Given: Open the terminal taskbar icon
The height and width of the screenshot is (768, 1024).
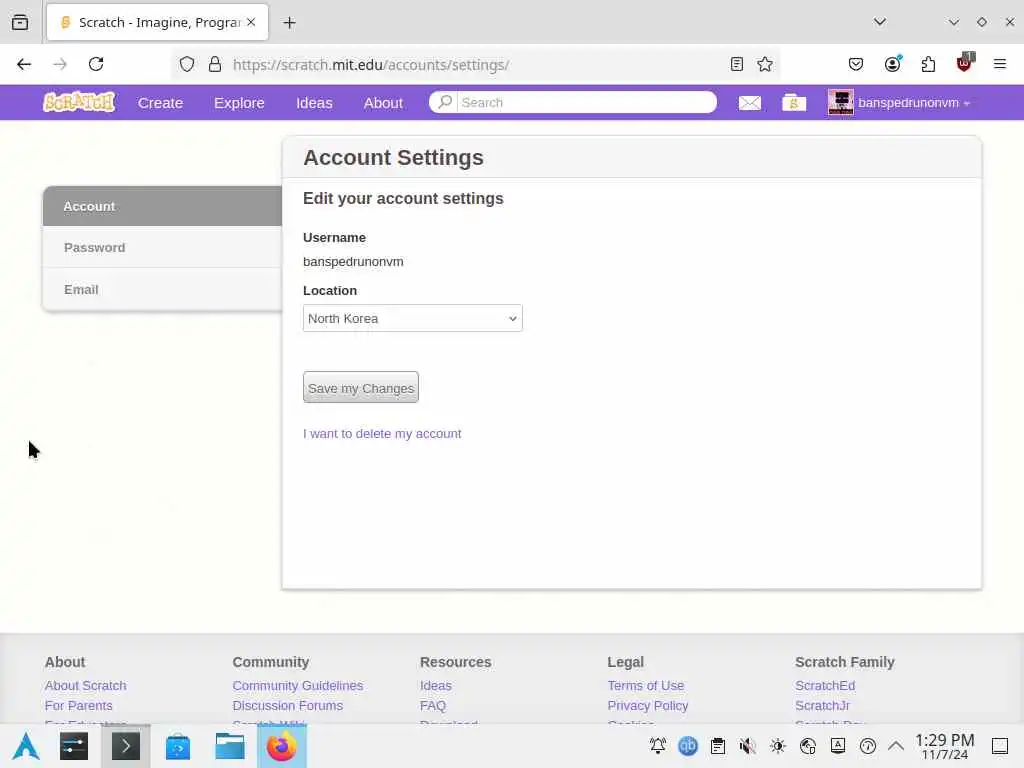Looking at the screenshot, I should tap(125, 746).
